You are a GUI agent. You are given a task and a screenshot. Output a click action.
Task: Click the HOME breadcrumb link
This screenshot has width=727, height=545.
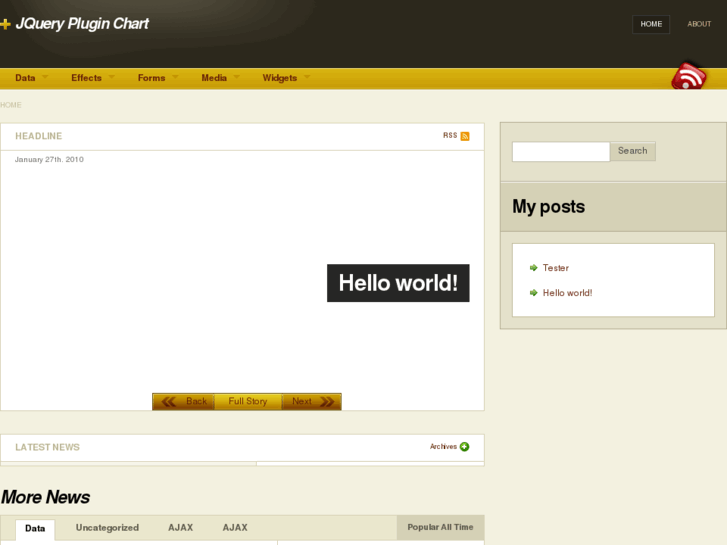(x=11, y=105)
